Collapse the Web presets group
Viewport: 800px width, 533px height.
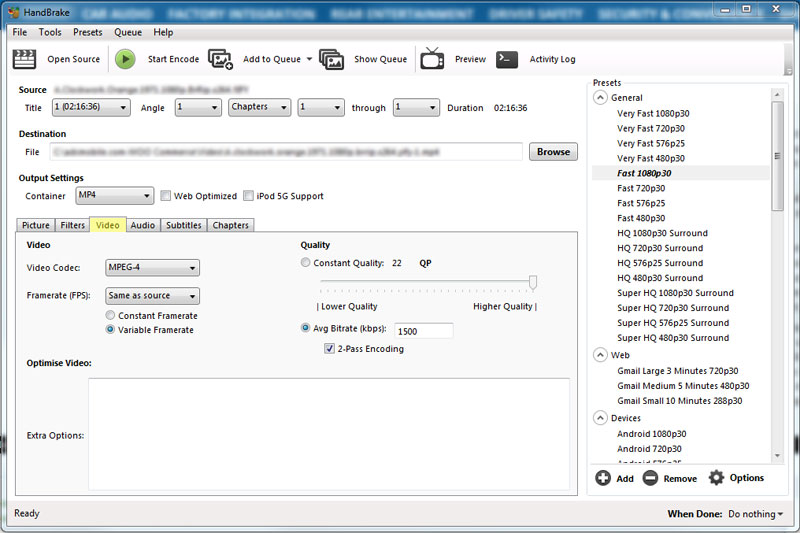[x=601, y=355]
